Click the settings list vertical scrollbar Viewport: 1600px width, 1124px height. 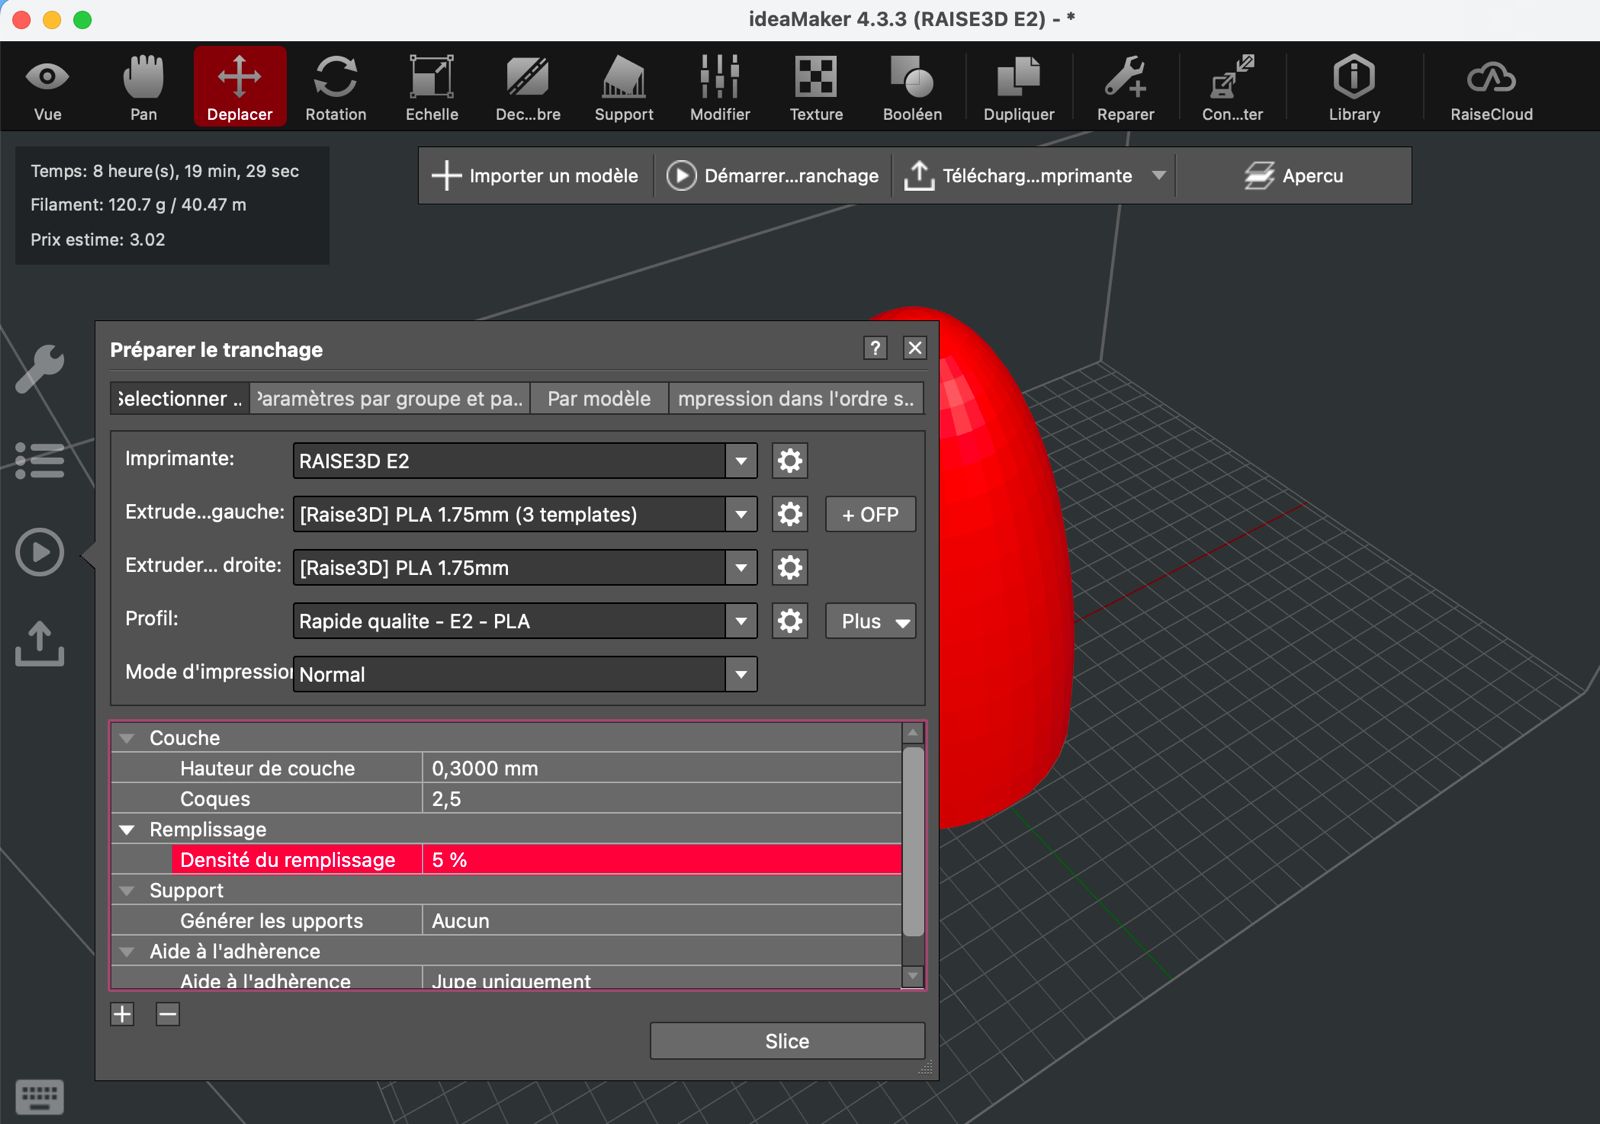(913, 841)
